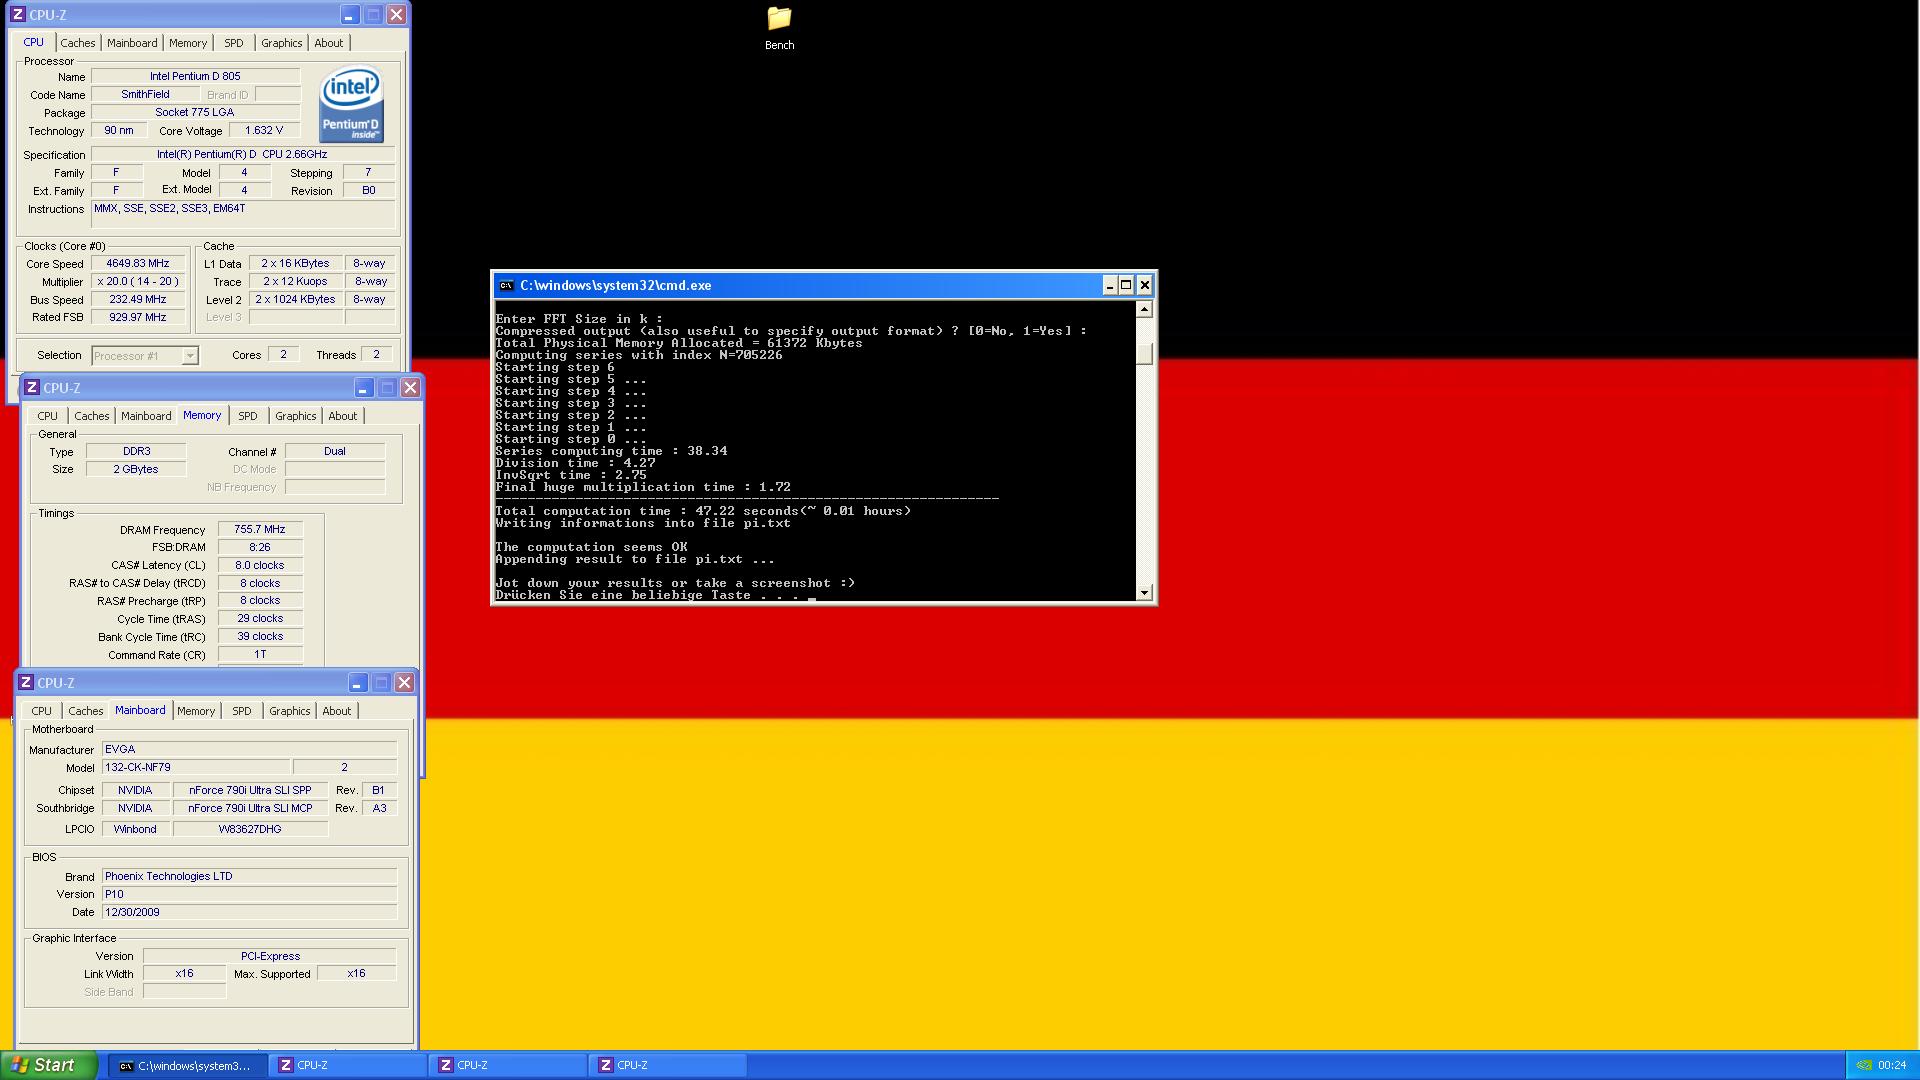The image size is (1920, 1080).
Task: Maximize the cmd.exe window
Action: [1126, 286]
